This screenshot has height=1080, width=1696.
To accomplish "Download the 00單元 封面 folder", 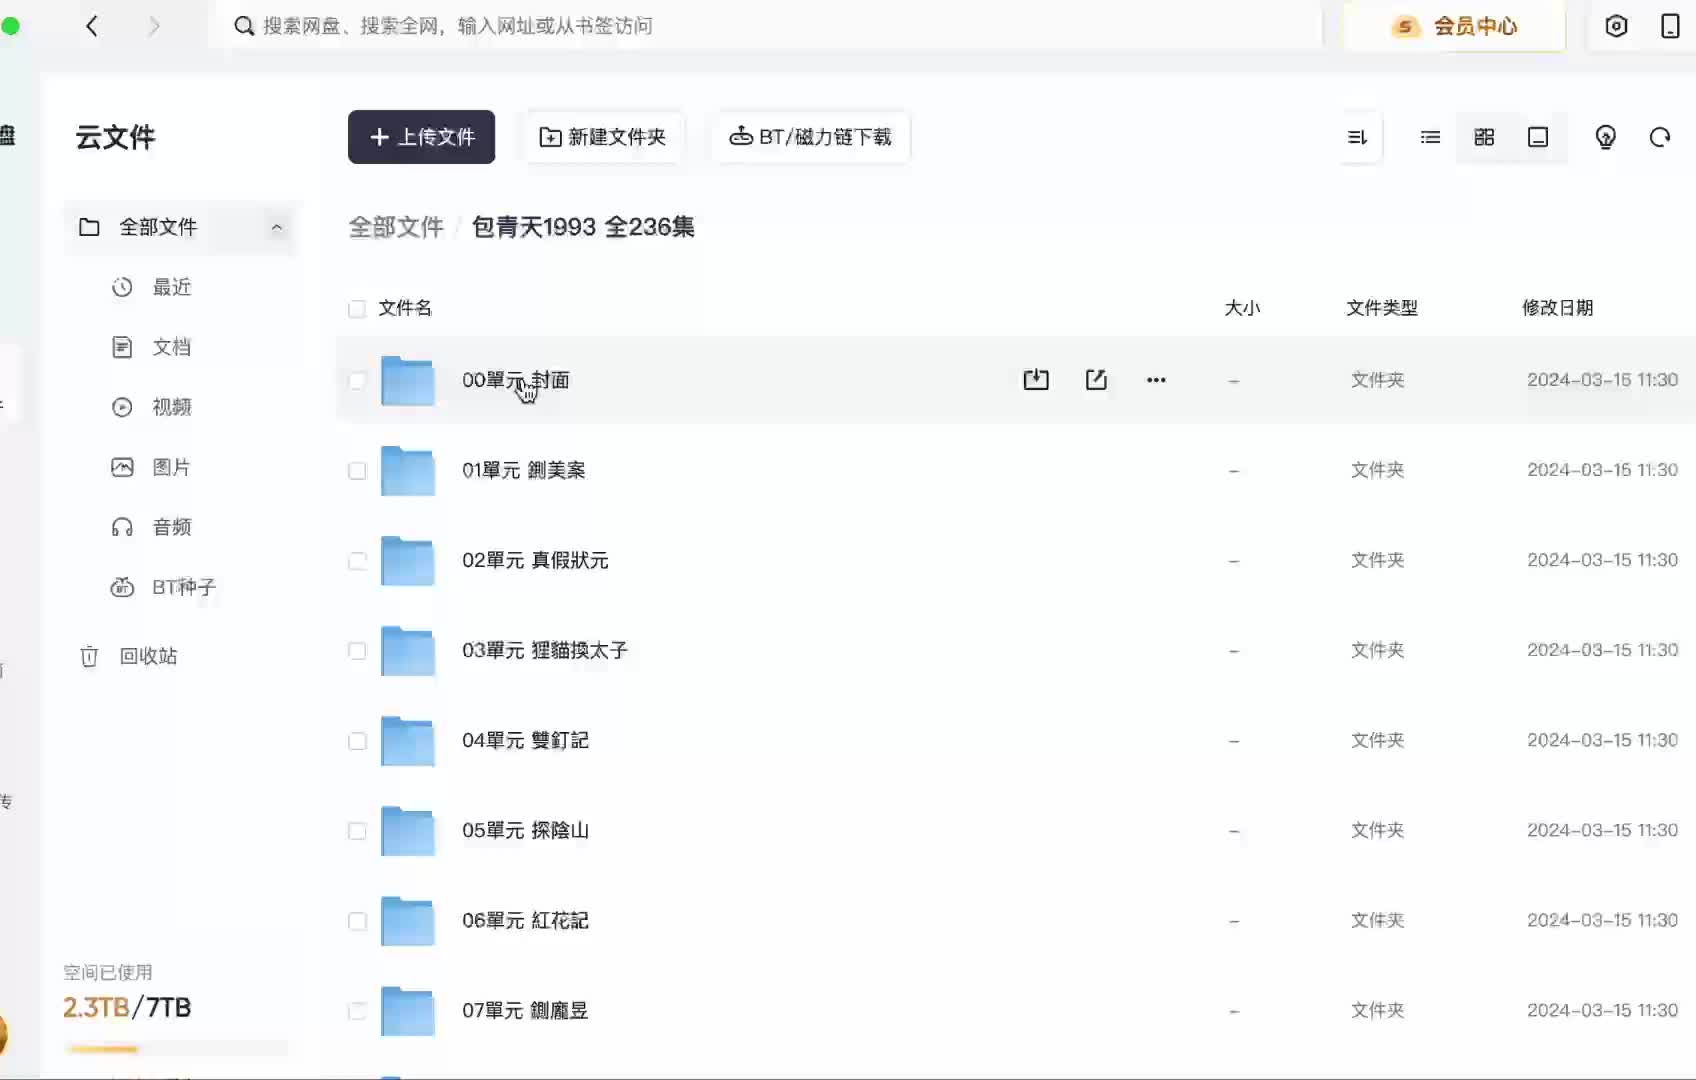I will 1036,380.
